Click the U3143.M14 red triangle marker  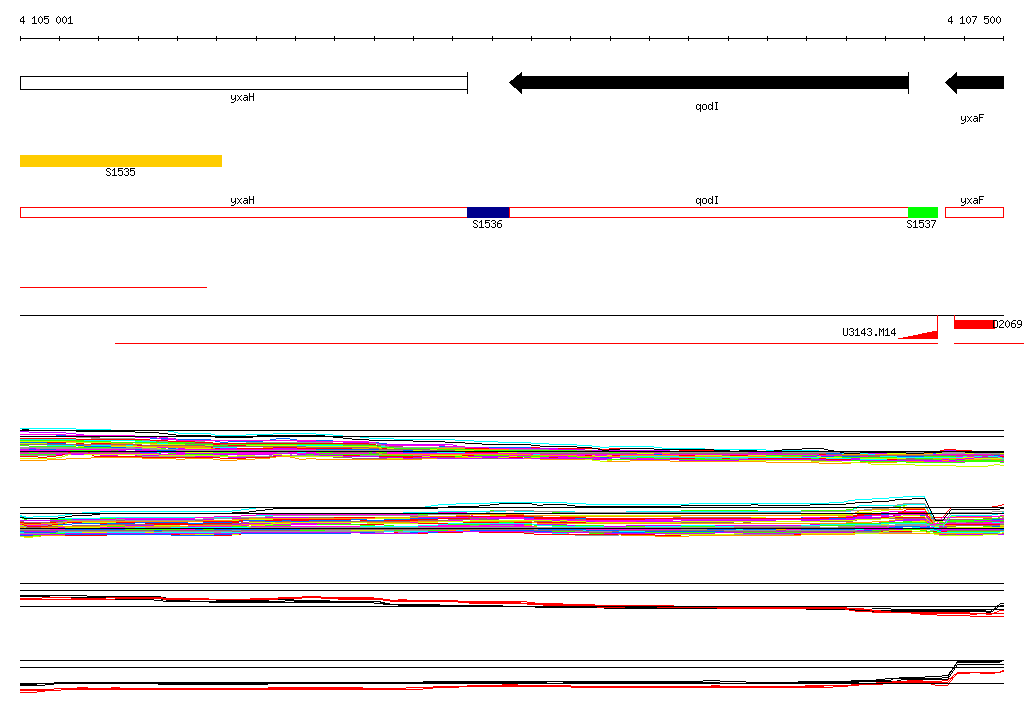pyautogui.click(x=922, y=334)
